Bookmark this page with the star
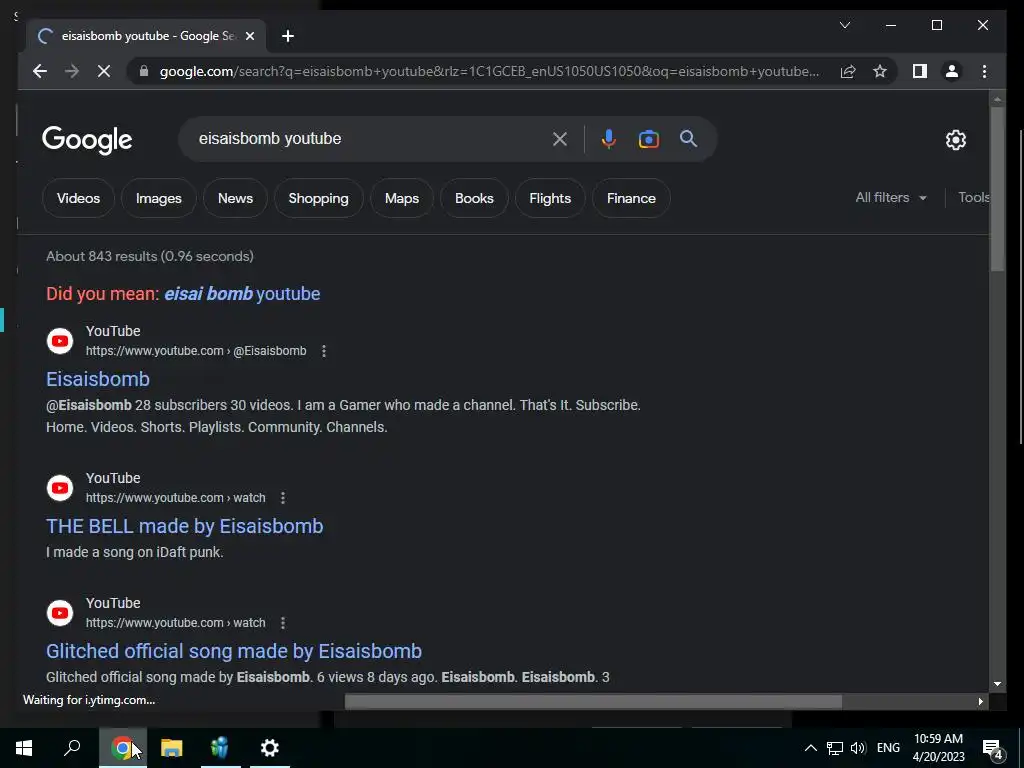 point(880,71)
